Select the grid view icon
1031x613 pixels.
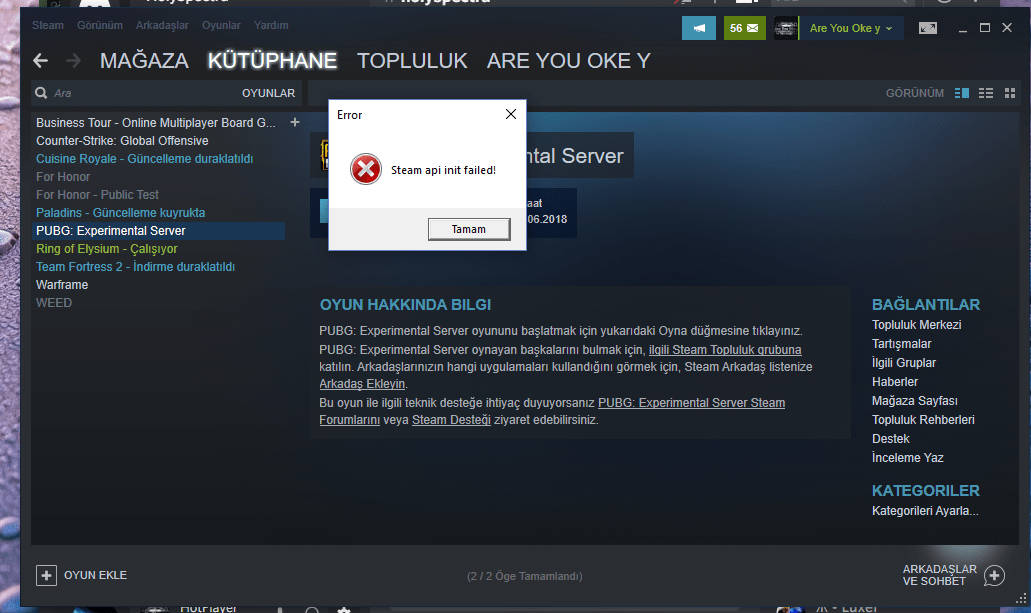click(x=1010, y=93)
